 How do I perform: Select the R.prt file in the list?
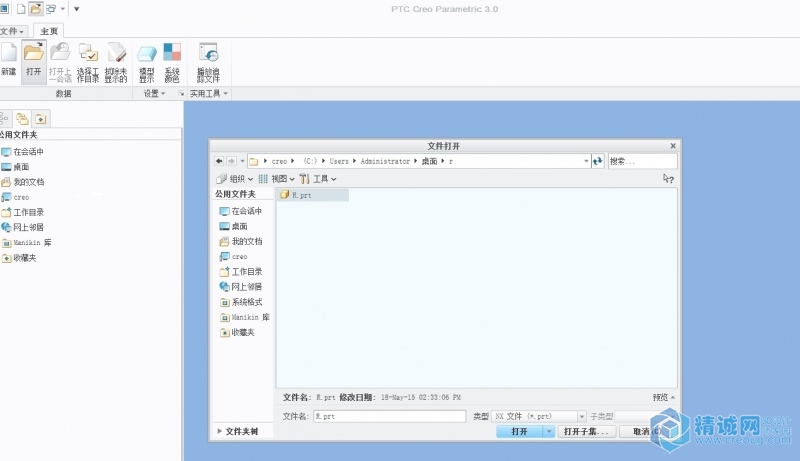pyautogui.click(x=313, y=195)
